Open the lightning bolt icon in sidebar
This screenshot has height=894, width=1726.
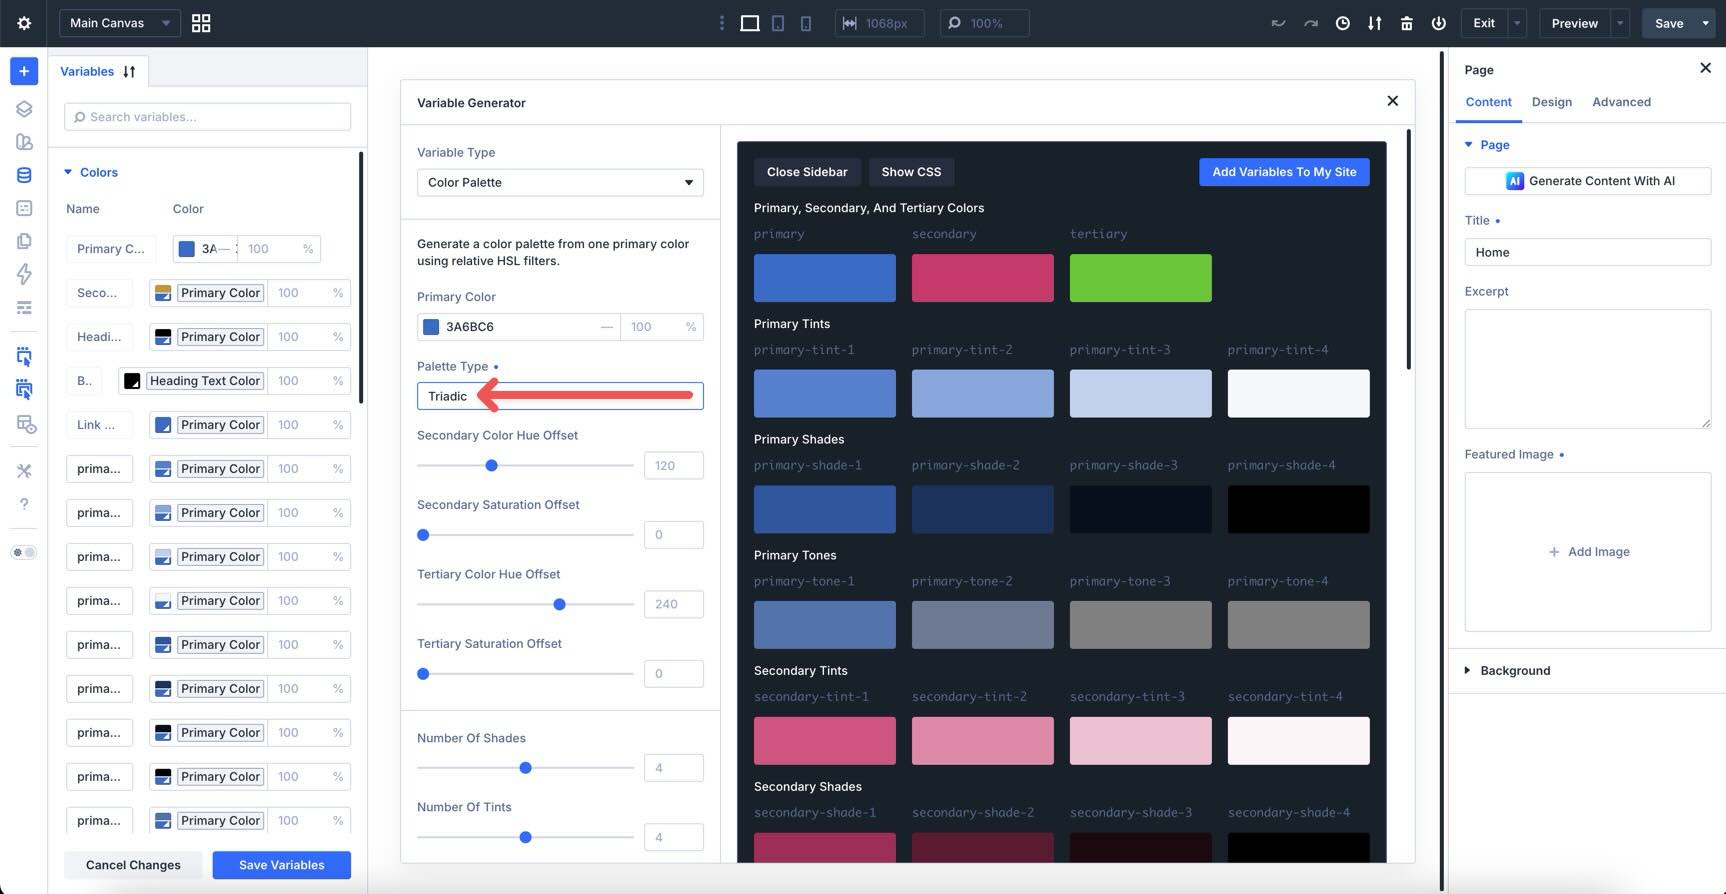(x=24, y=274)
